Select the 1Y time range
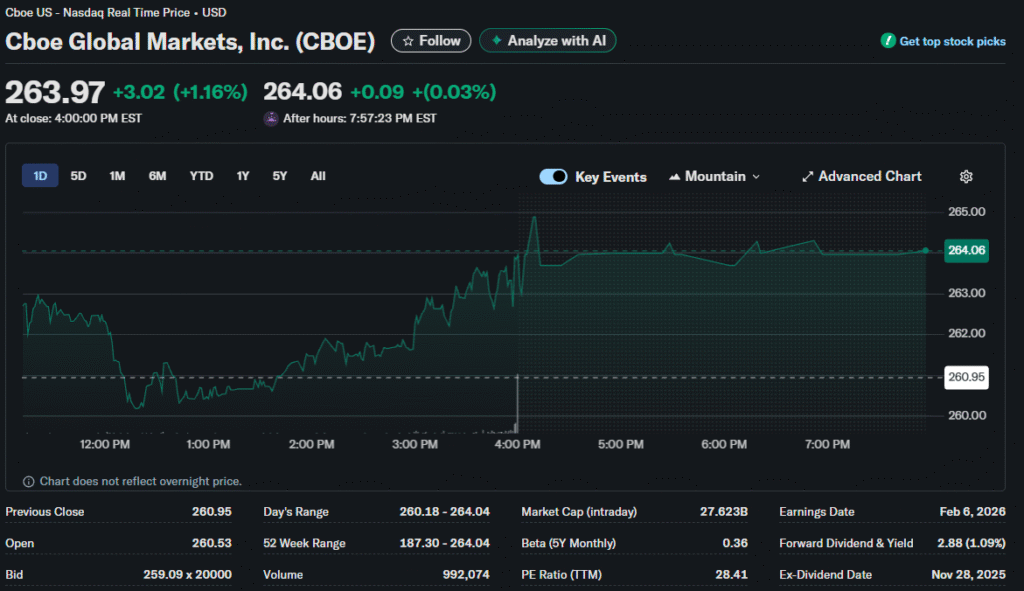The image size is (1024, 591). pyautogui.click(x=243, y=176)
